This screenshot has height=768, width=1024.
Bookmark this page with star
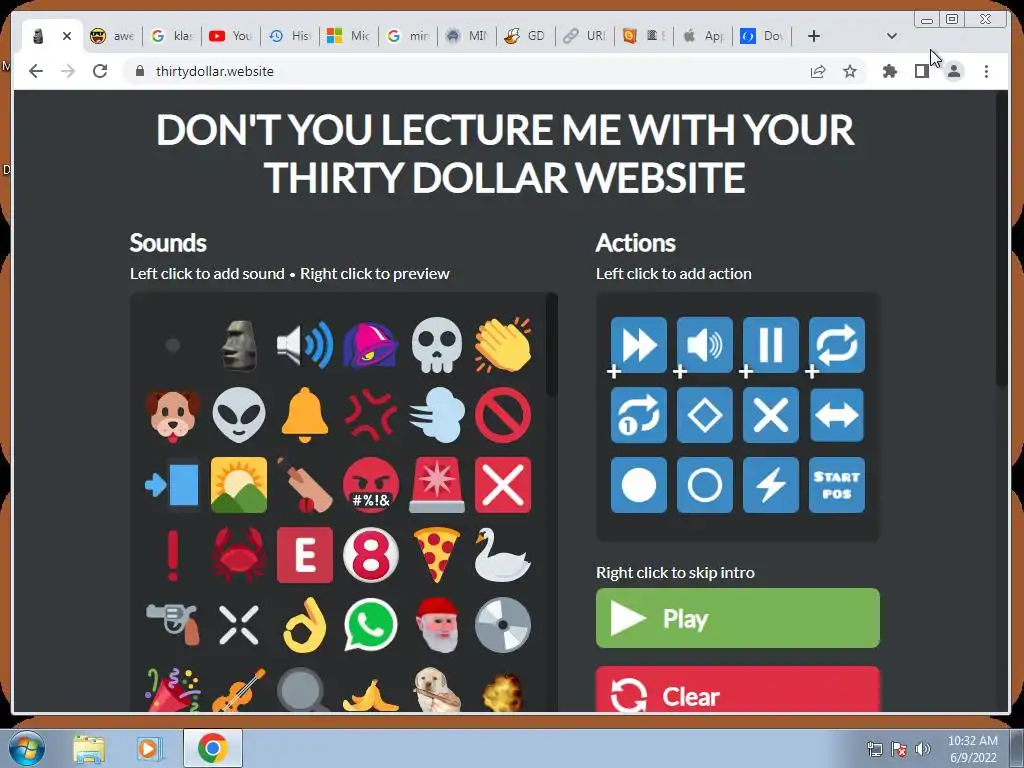pyautogui.click(x=849, y=71)
